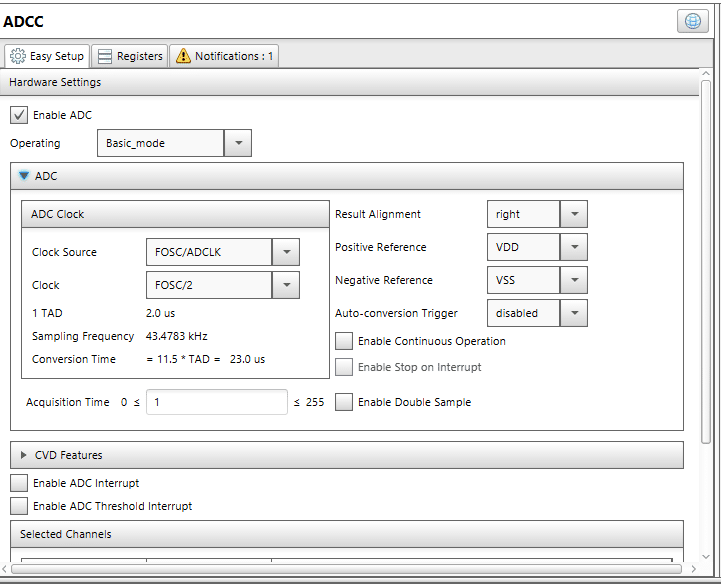Open the Notifications tab
721x584 pixels.
click(x=224, y=56)
